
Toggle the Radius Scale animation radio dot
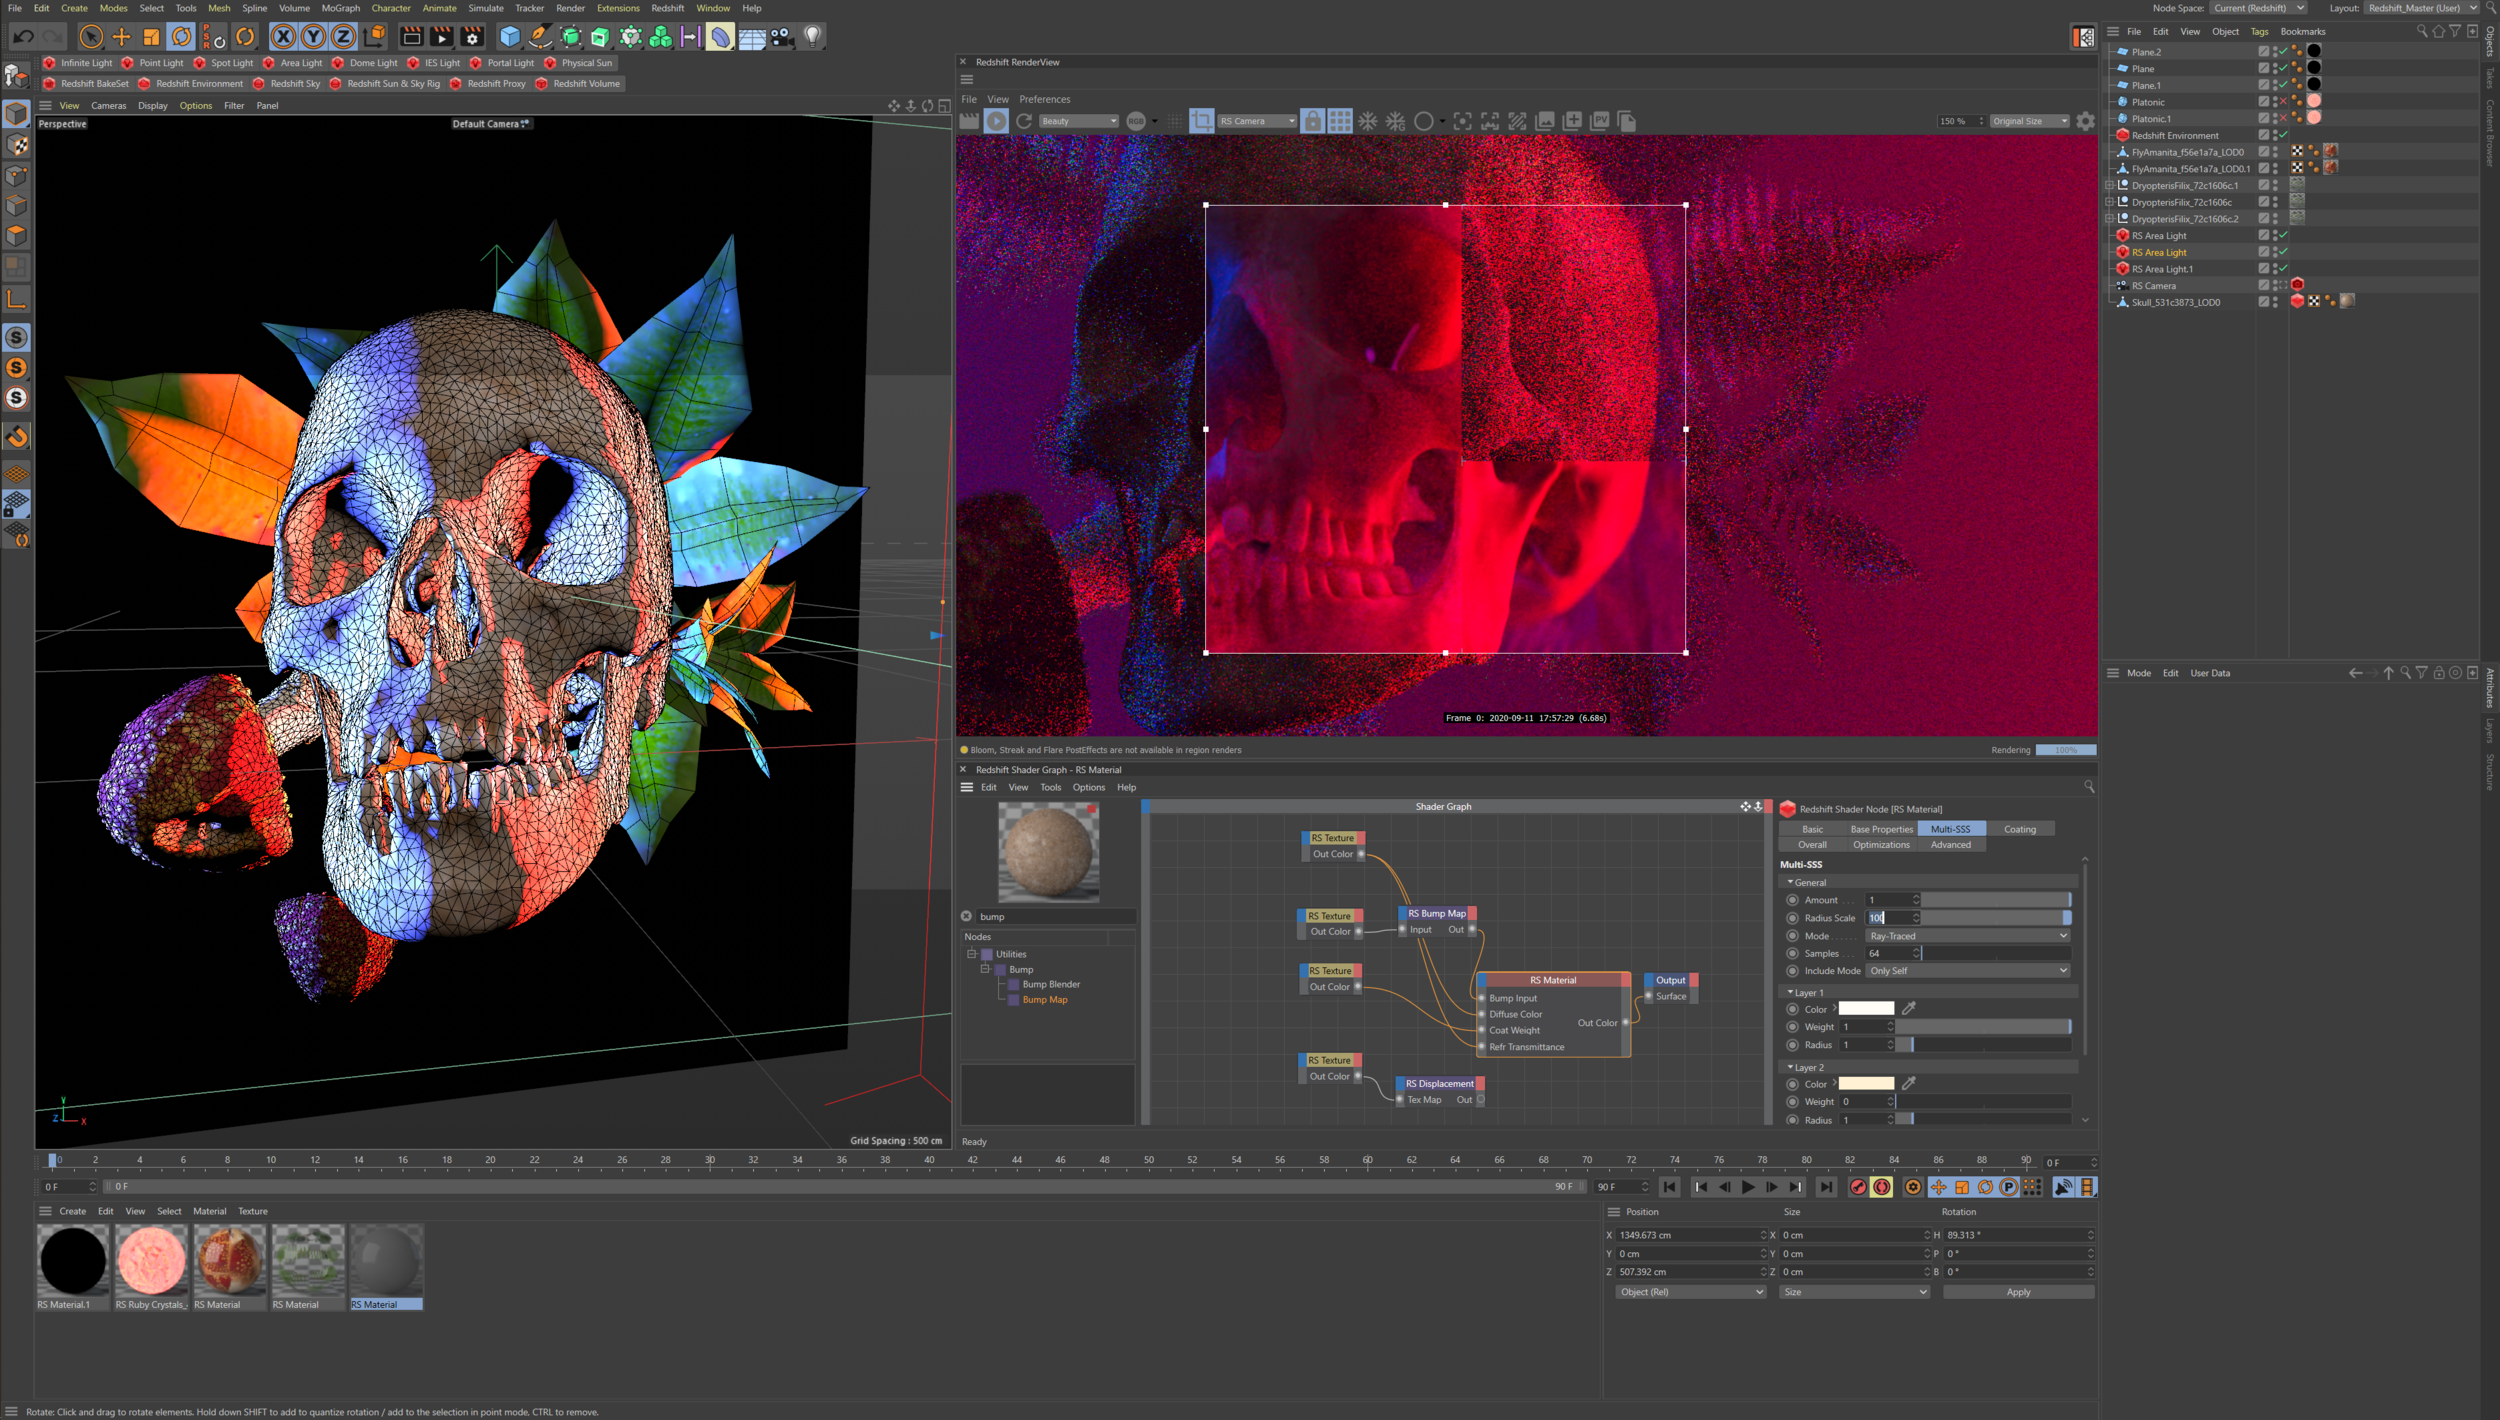(x=1792, y=918)
